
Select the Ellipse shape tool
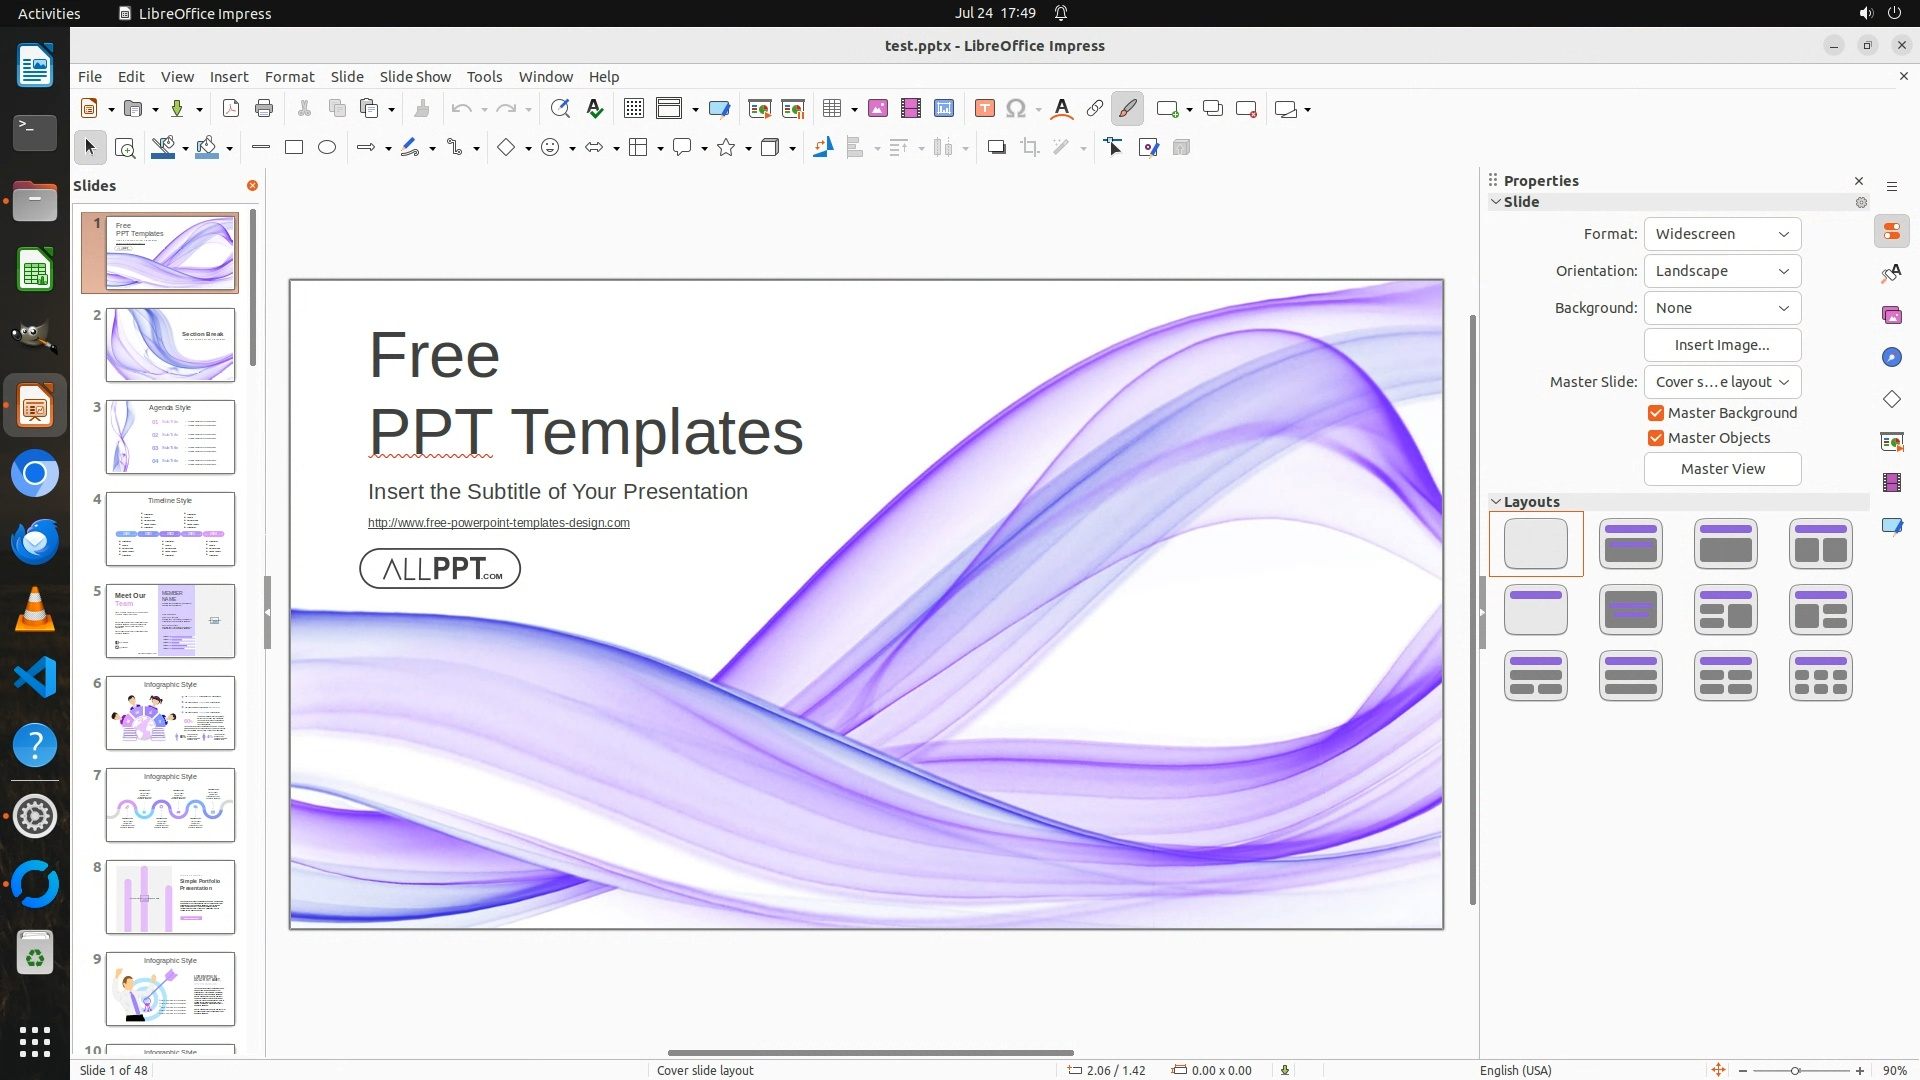(327, 148)
